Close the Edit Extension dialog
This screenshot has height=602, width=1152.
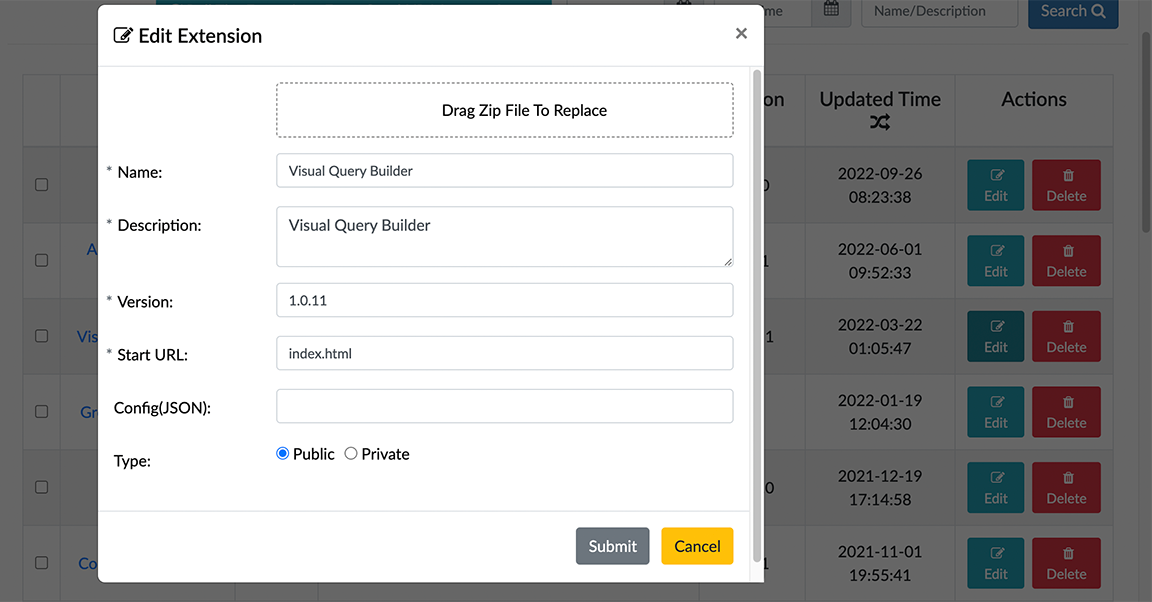pos(741,34)
